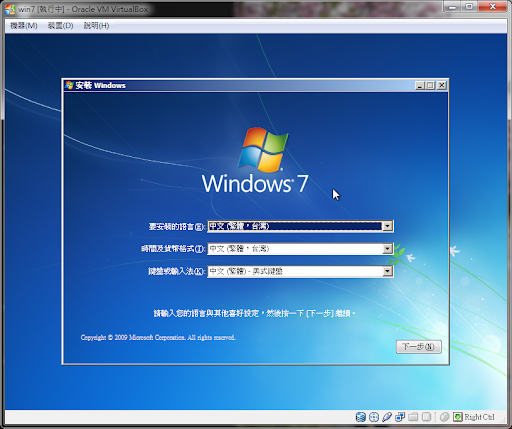Select the install language combo box field
Viewport: 512px width, 429px height.
pyautogui.click(x=300, y=226)
